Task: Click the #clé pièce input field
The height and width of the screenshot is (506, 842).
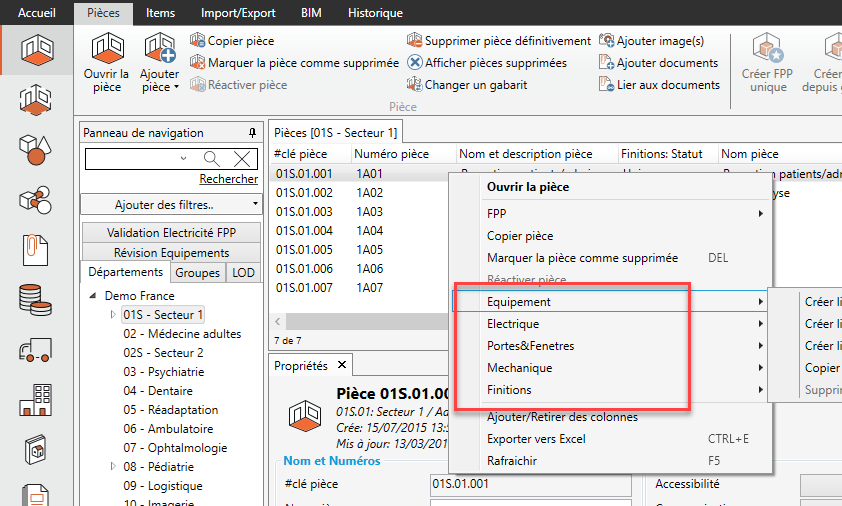Action: pyautogui.click(x=530, y=484)
